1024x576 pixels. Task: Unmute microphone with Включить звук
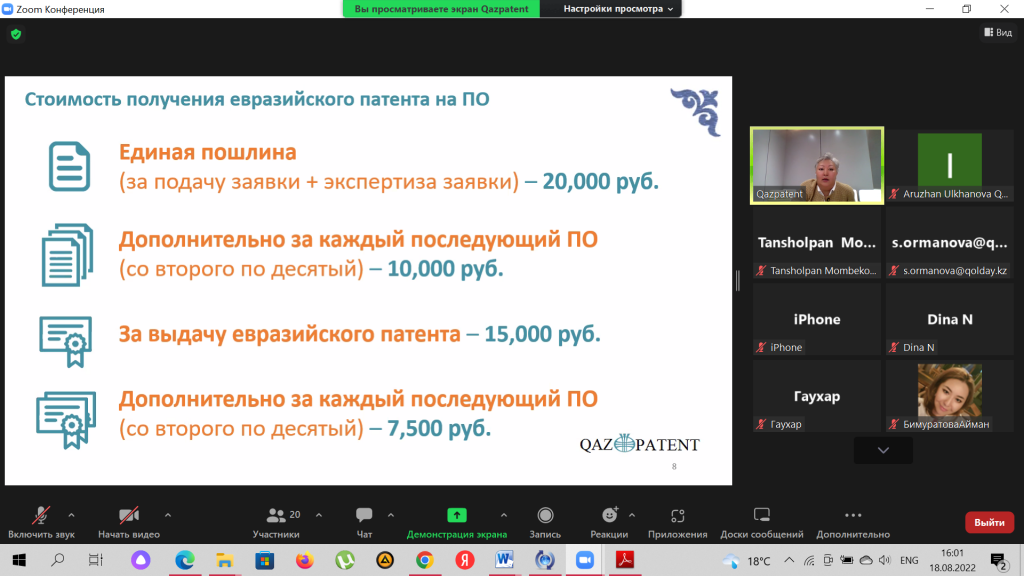[x=41, y=520]
